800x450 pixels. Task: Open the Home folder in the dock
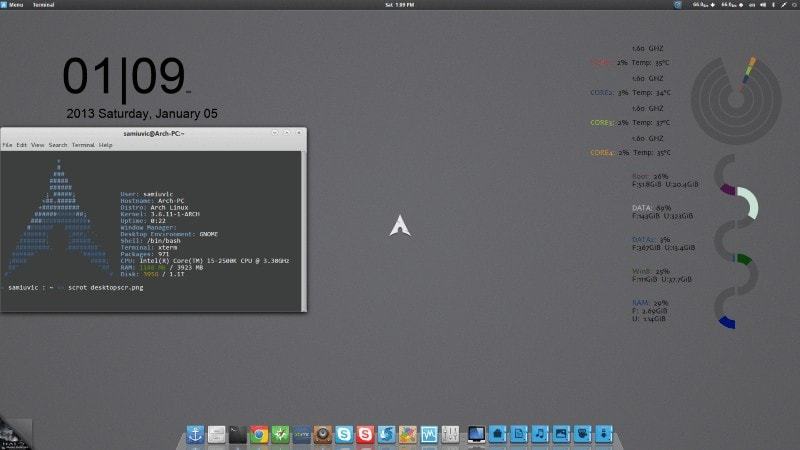[497, 435]
